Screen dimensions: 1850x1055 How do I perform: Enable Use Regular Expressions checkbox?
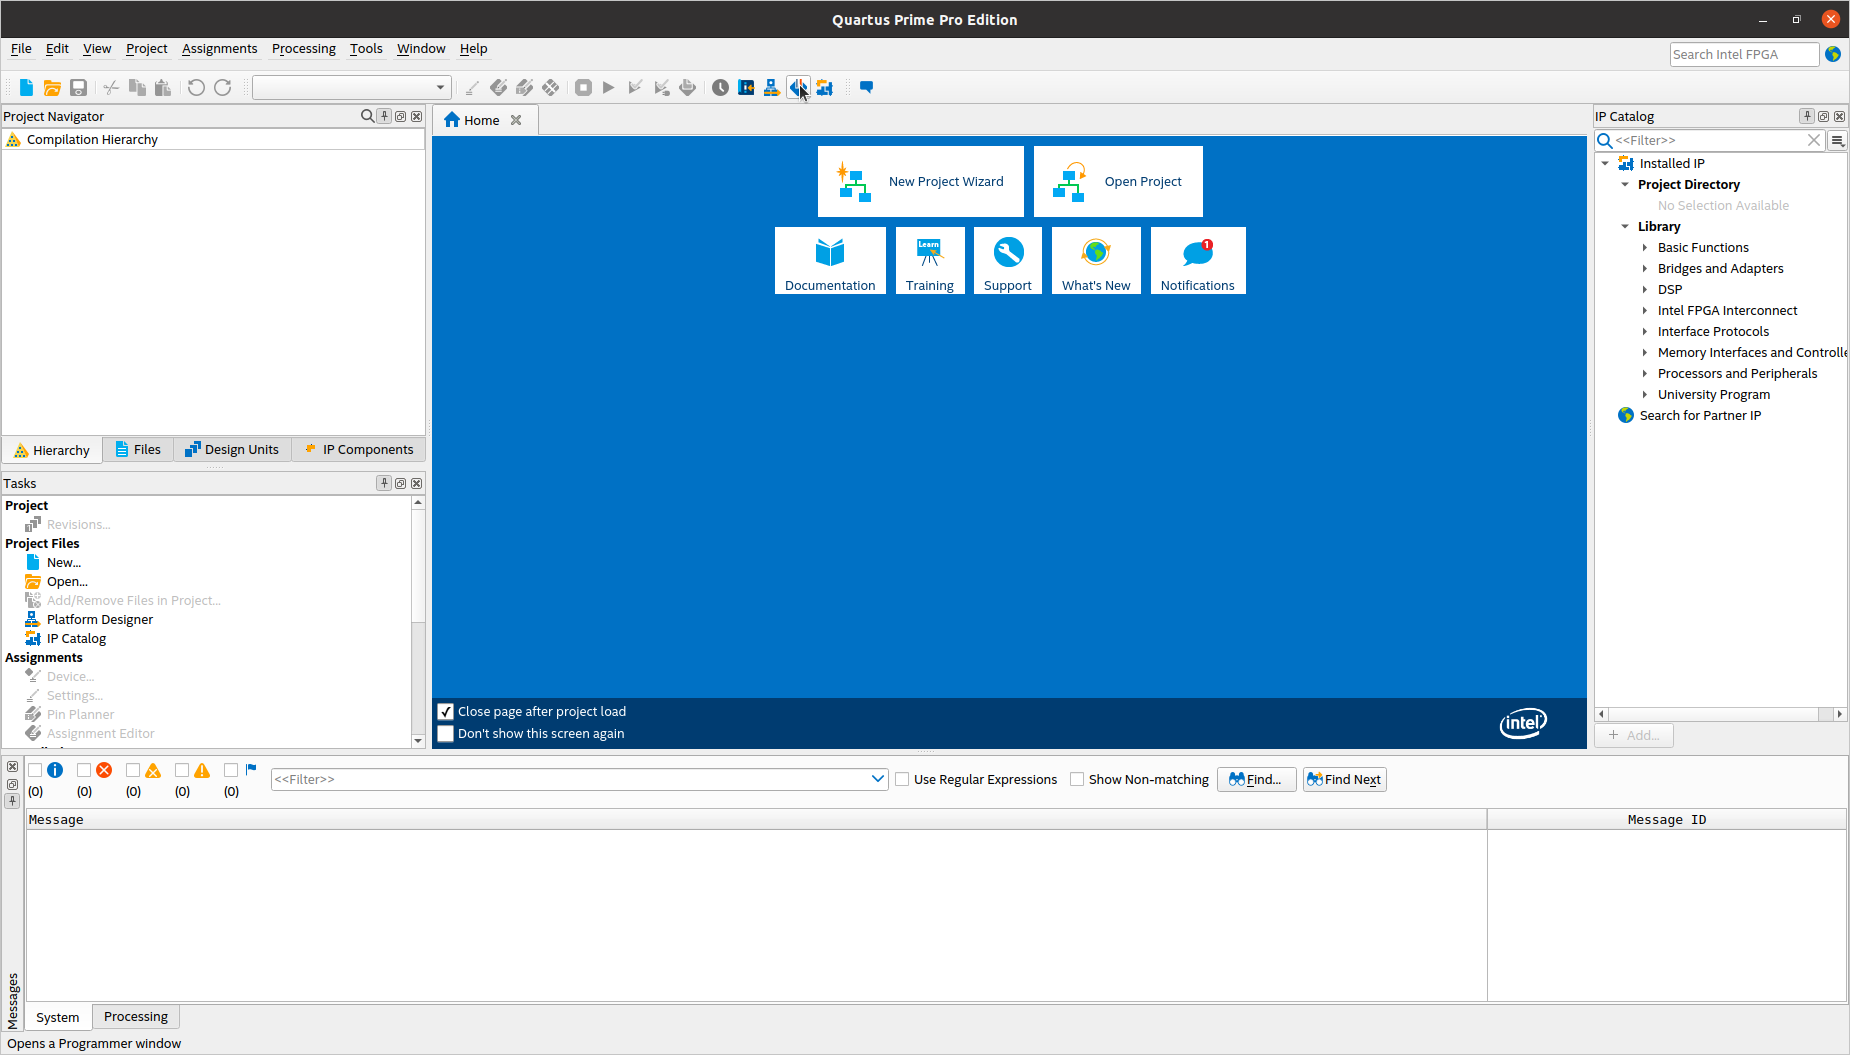[902, 779]
